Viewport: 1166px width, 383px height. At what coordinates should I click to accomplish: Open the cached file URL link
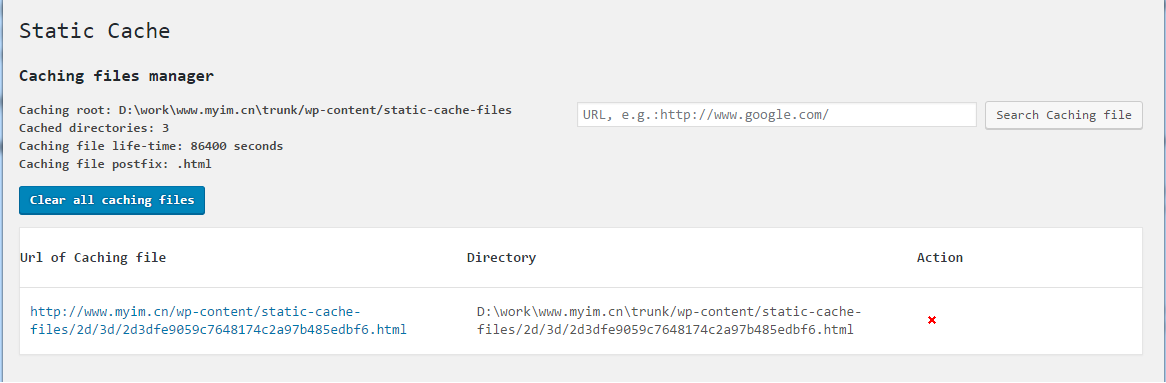(218, 321)
